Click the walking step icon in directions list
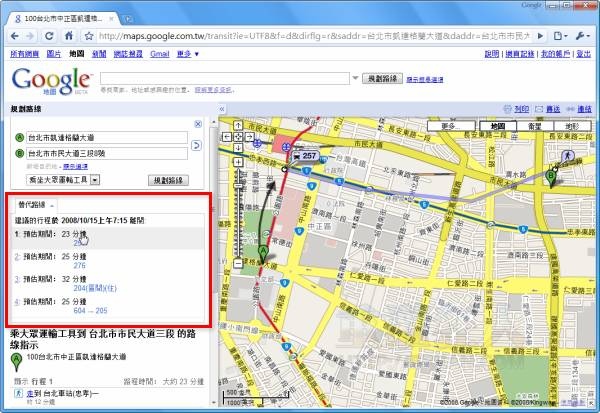600x413 pixels. pyautogui.click(x=18, y=393)
